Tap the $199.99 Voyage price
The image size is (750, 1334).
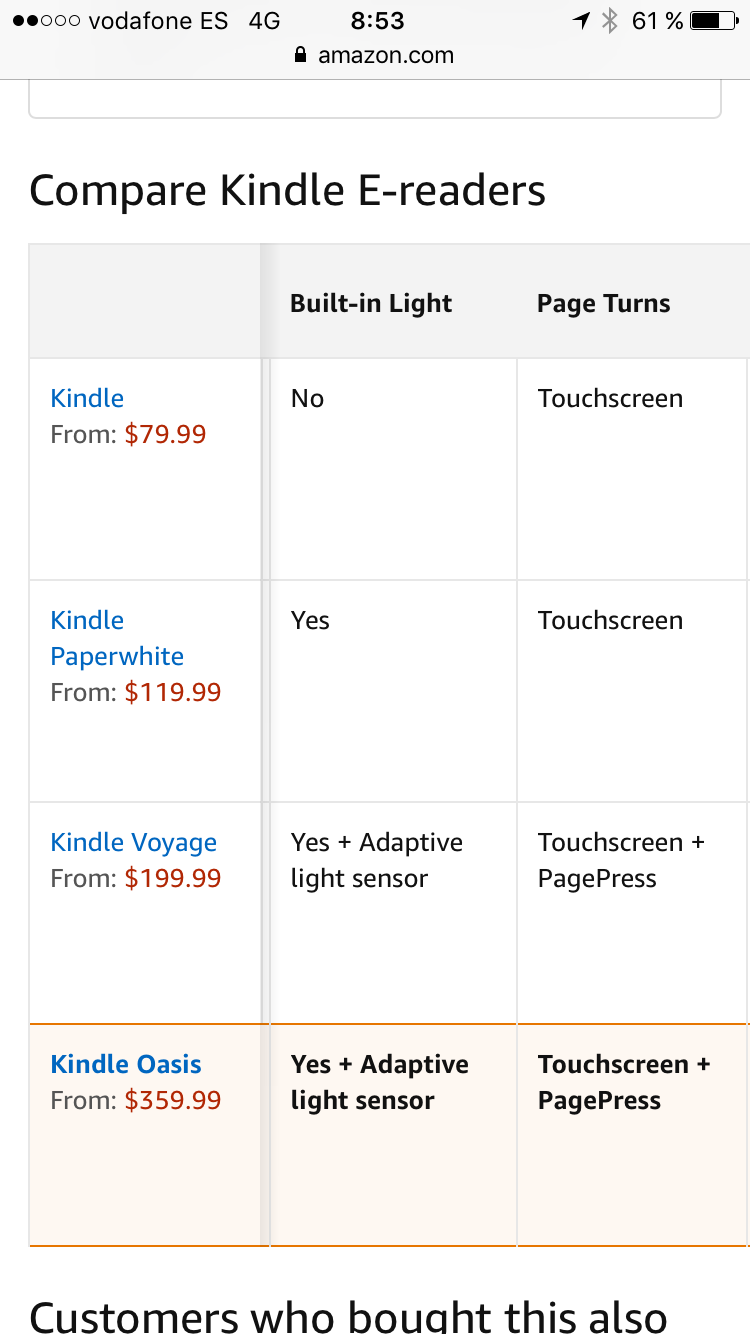[173, 878]
